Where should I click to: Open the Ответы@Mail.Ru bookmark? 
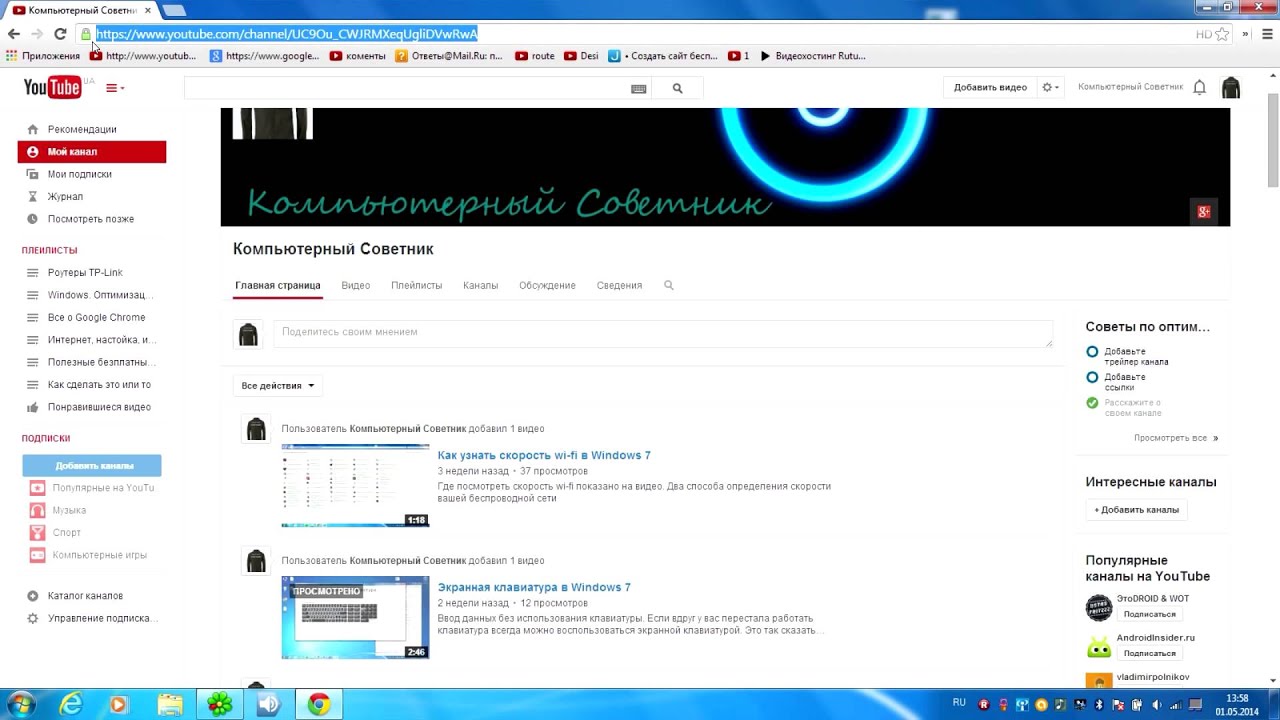pos(449,56)
